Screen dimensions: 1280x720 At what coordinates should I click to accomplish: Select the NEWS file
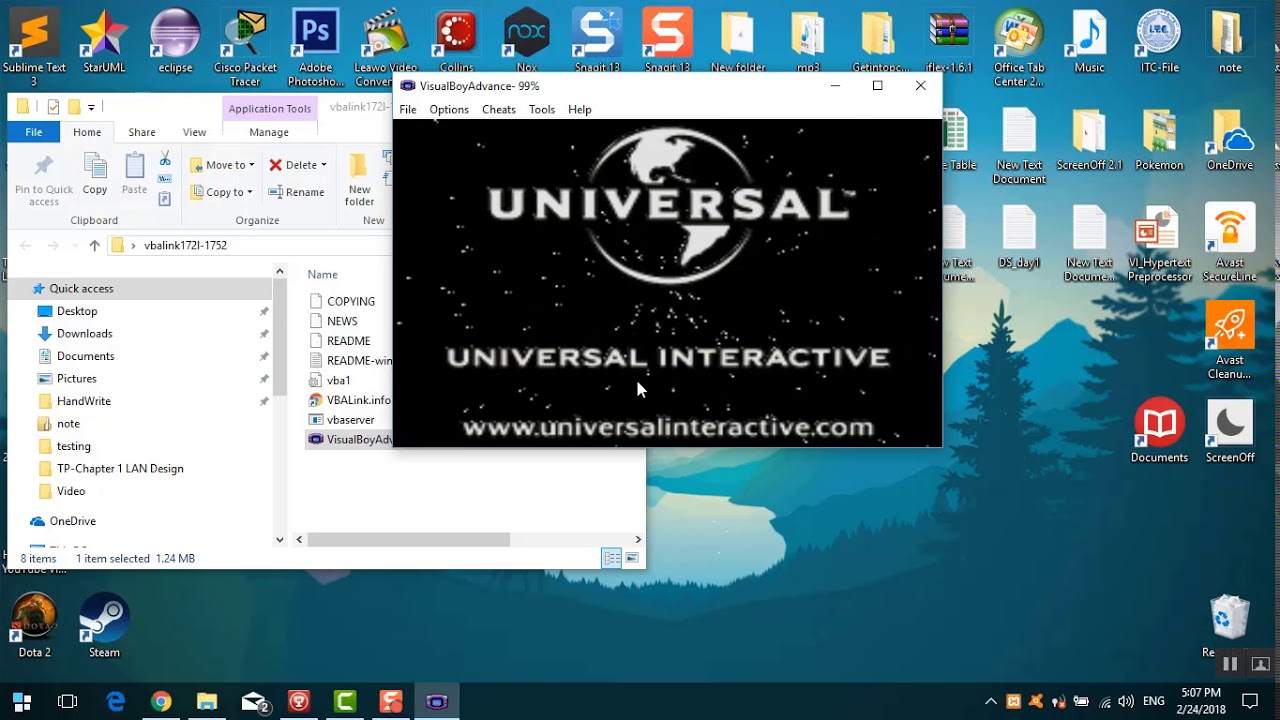(x=333, y=321)
